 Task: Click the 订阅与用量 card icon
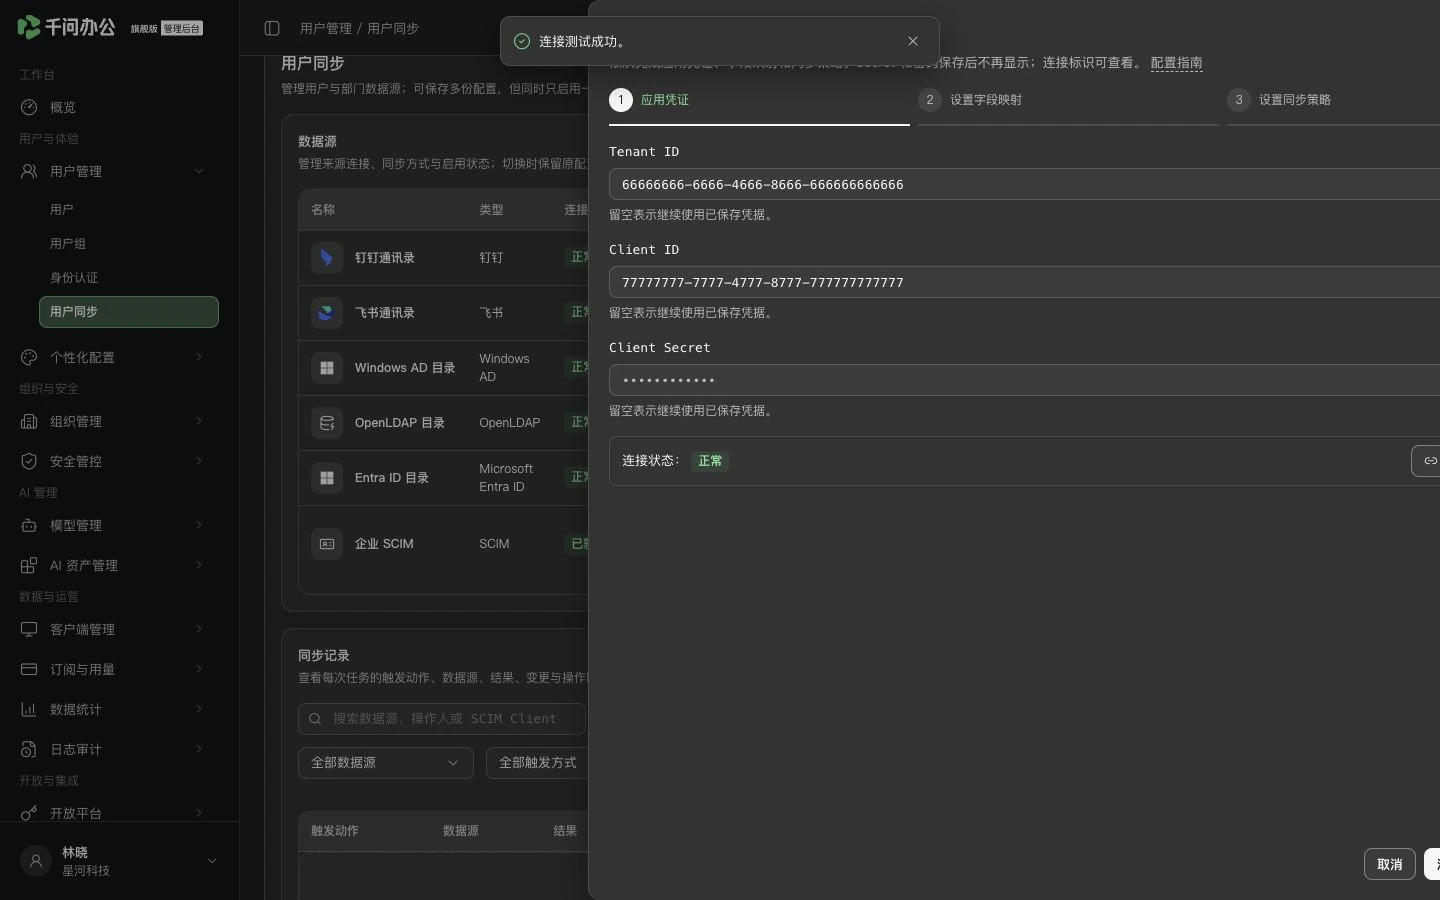29,669
